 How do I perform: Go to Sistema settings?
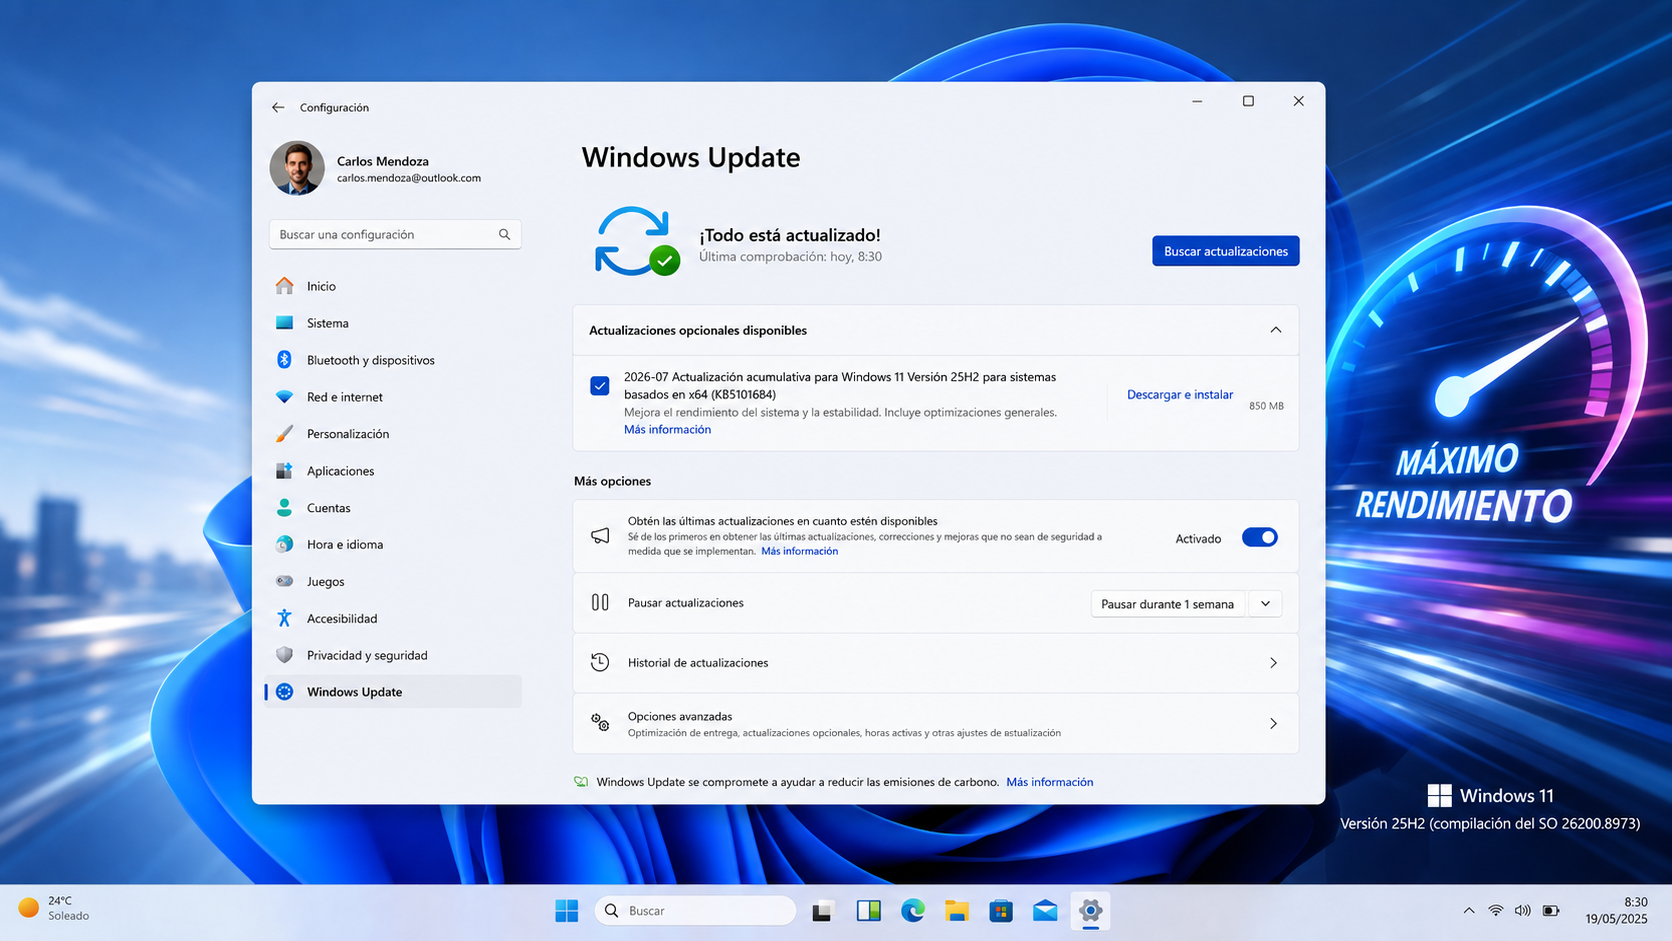394,323
